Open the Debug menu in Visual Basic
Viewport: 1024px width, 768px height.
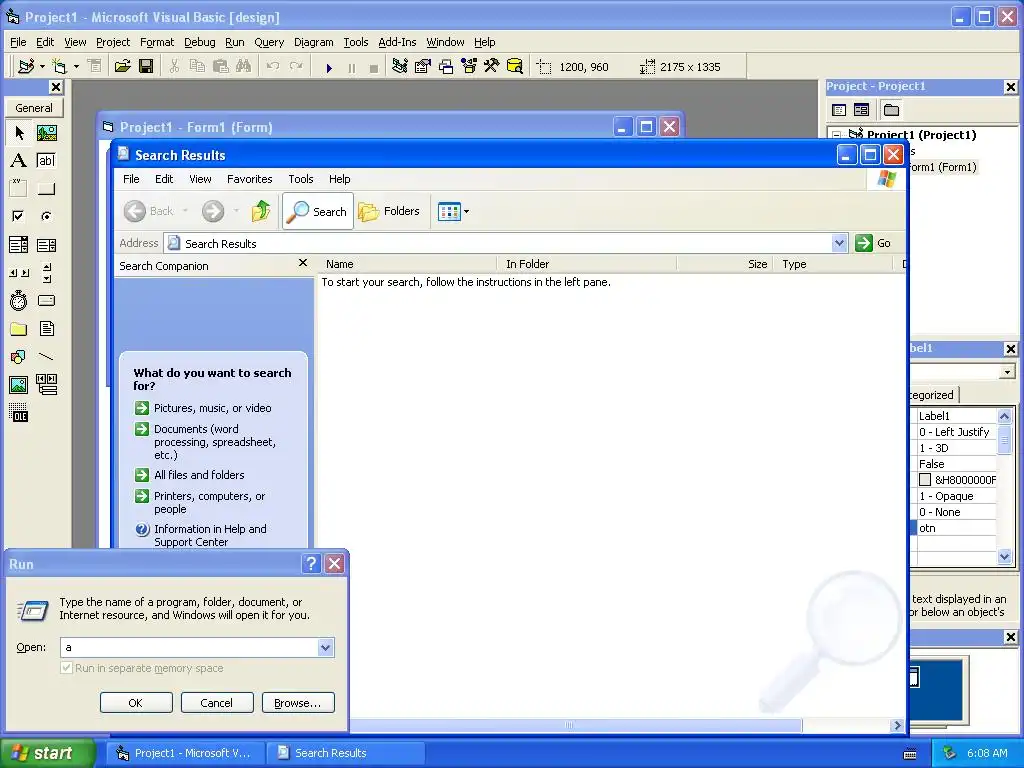[199, 42]
